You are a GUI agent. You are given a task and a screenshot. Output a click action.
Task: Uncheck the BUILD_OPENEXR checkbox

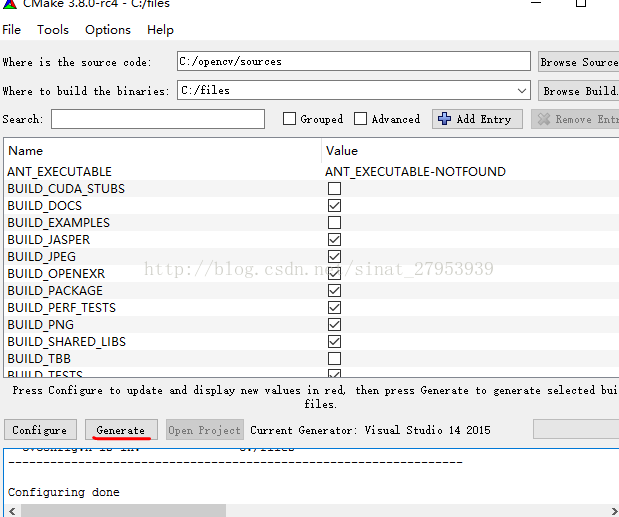tap(334, 273)
